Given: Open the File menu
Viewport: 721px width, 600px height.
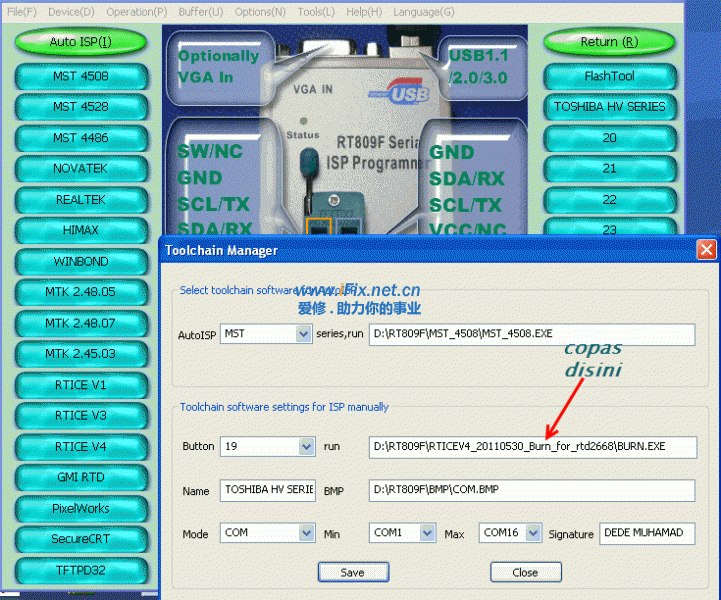Looking at the screenshot, I should pyautogui.click(x=22, y=12).
